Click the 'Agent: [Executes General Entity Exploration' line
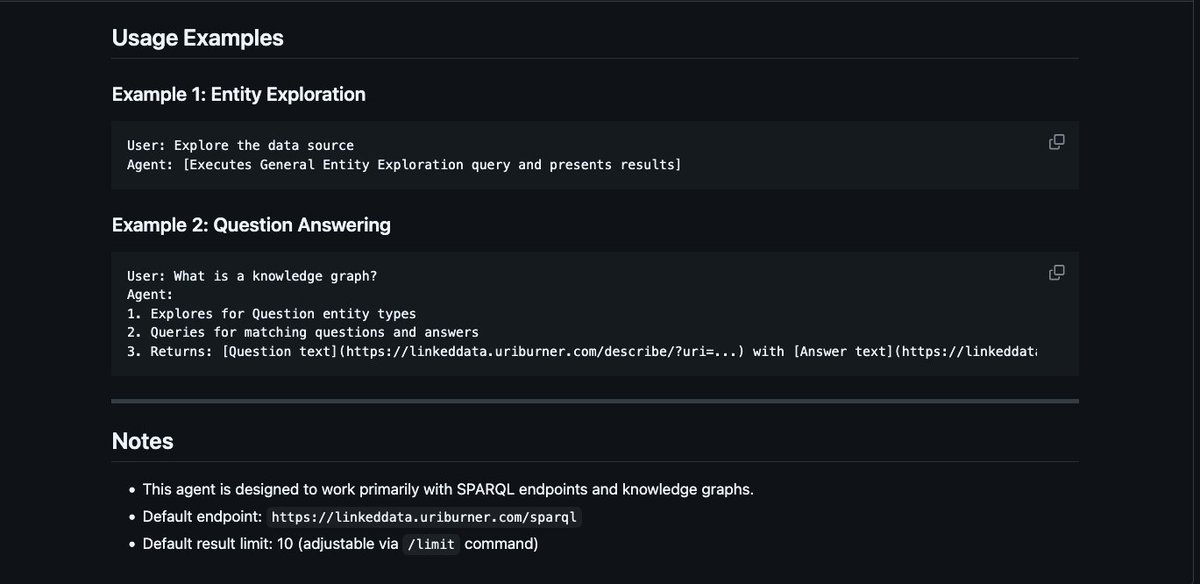1200x584 pixels. (403, 164)
